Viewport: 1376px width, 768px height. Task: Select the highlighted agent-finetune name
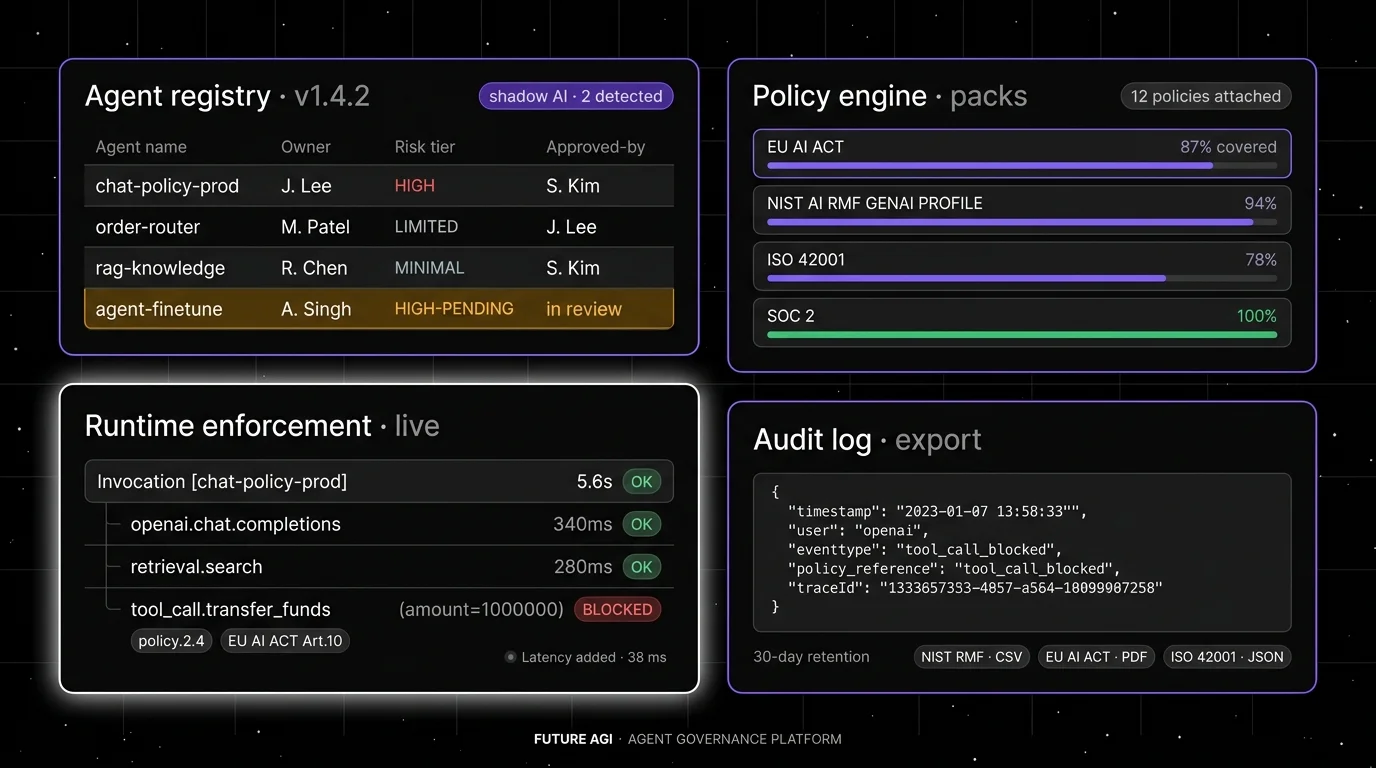(x=159, y=309)
